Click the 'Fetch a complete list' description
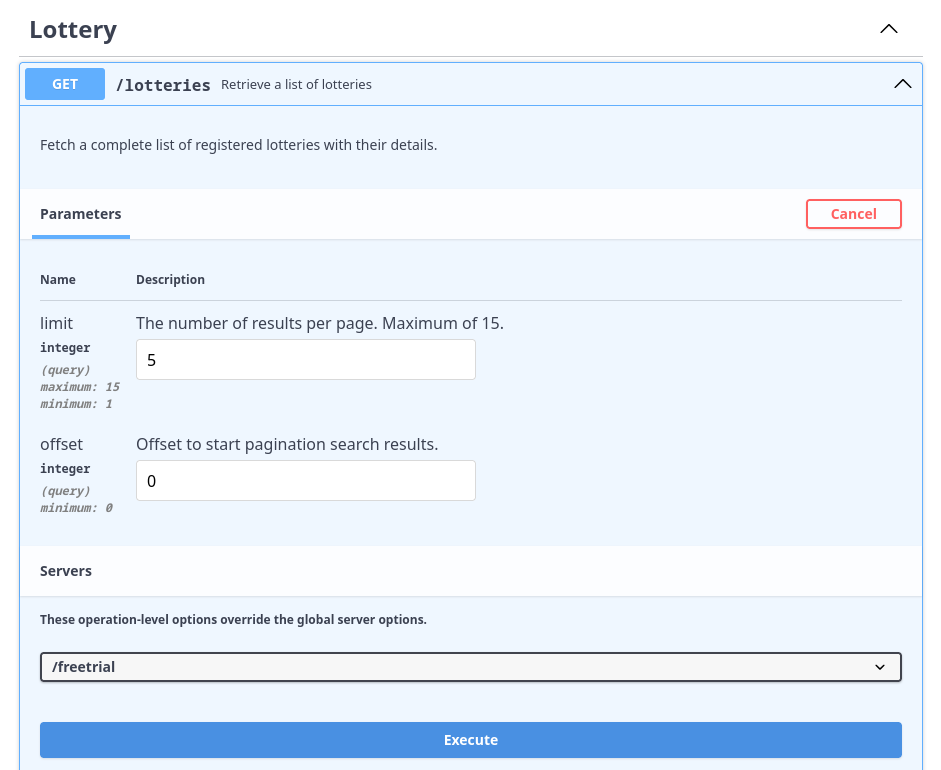This screenshot has height=770, width=941. click(x=239, y=145)
